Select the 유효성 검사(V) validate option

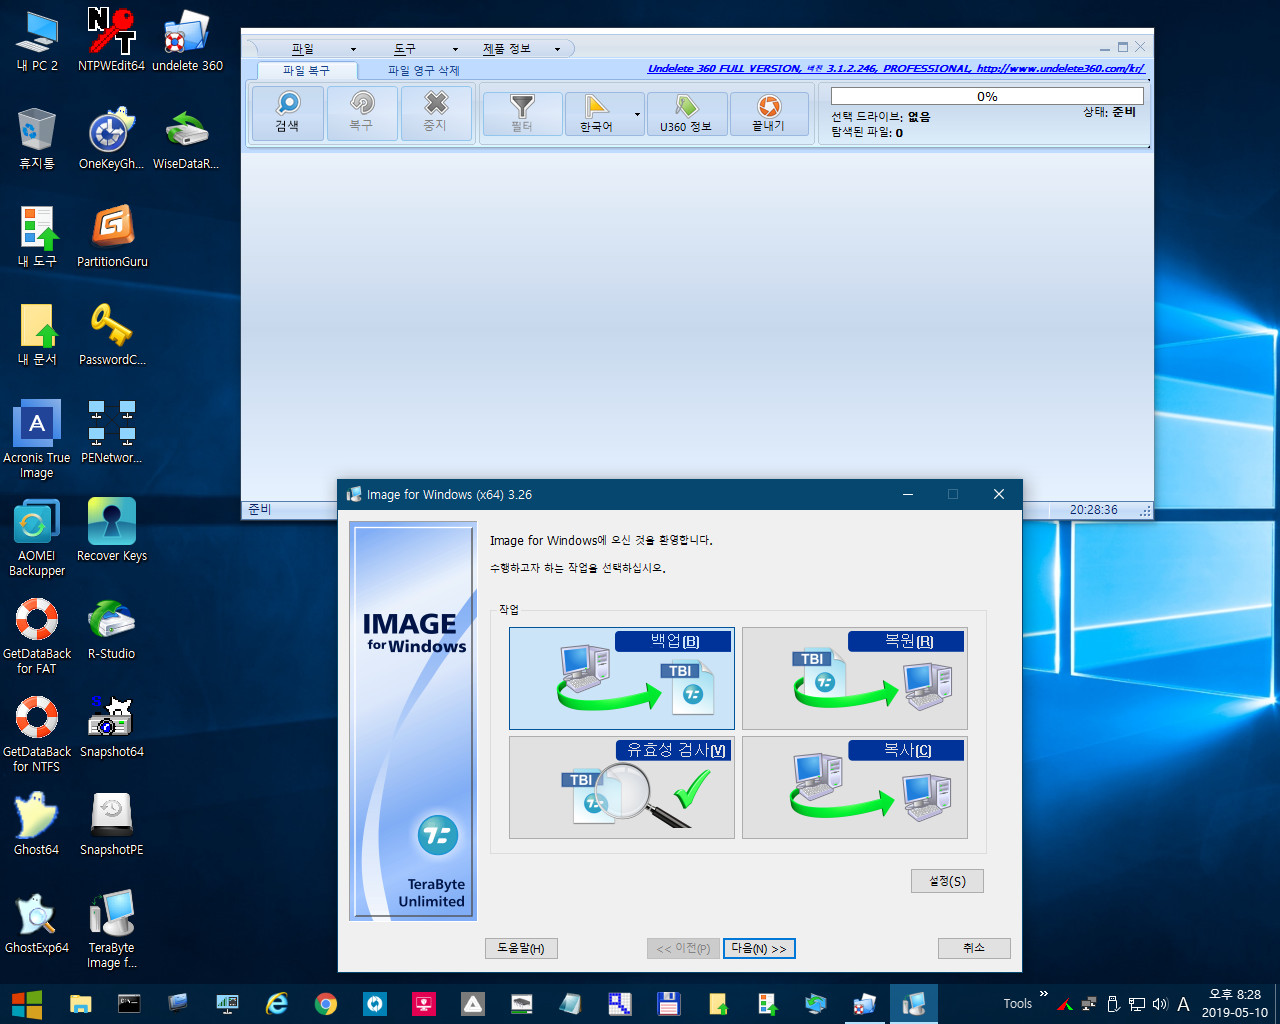[x=622, y=788]
